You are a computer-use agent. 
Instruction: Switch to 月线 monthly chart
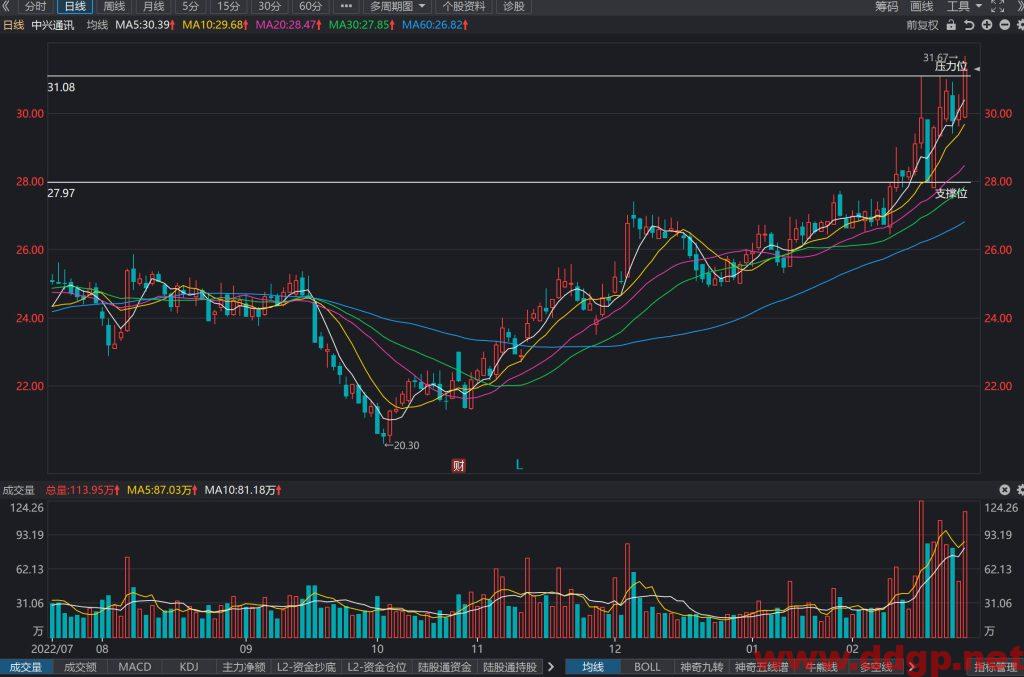coord(153,7)
